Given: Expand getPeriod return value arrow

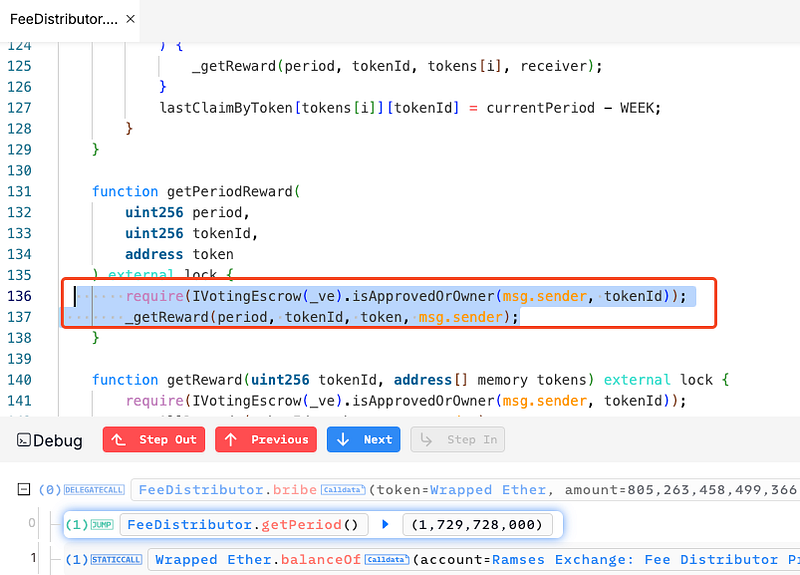Looking at the screenshot, I should [384, 524].
